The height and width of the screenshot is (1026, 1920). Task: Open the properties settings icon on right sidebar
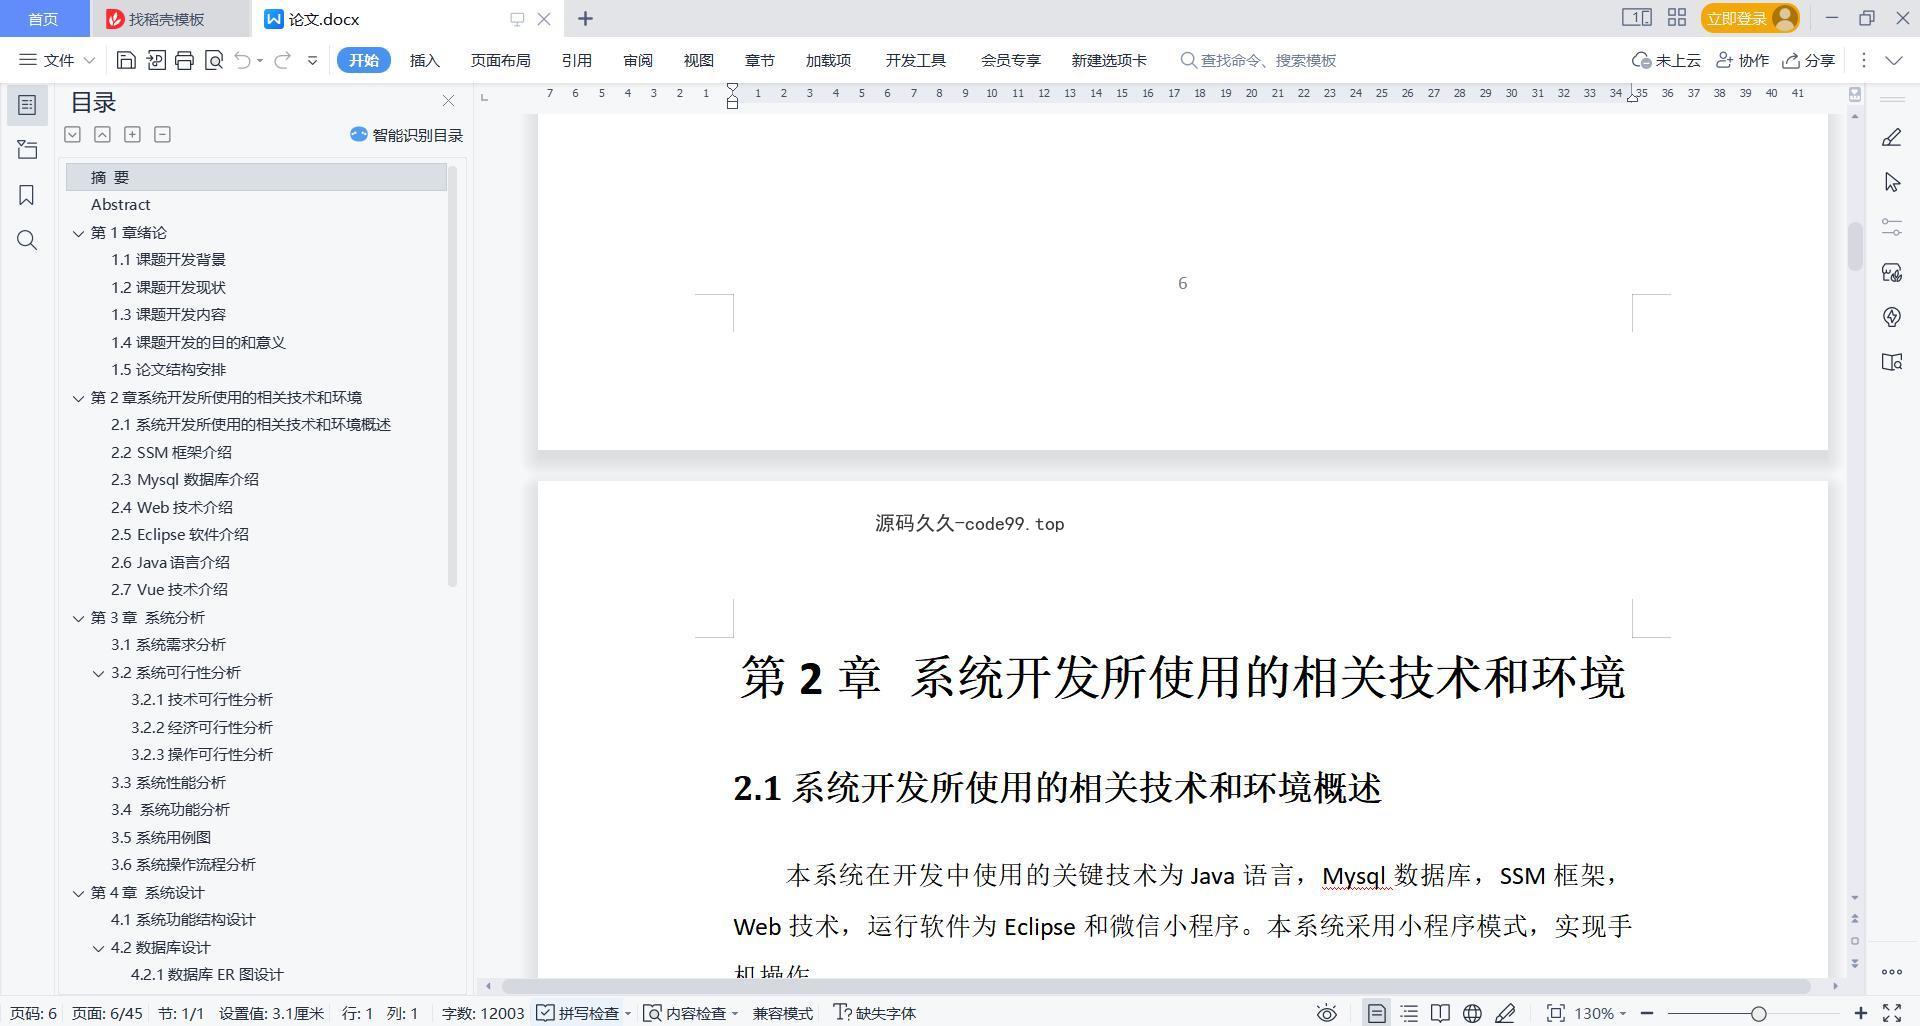[x=1891, y=227]
